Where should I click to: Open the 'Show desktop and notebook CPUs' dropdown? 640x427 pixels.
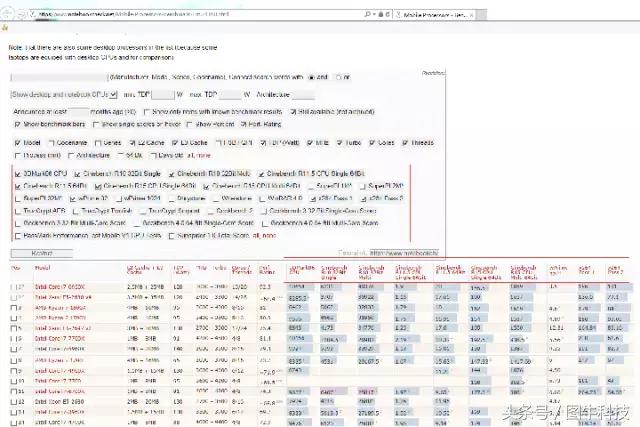click(64, 95)
